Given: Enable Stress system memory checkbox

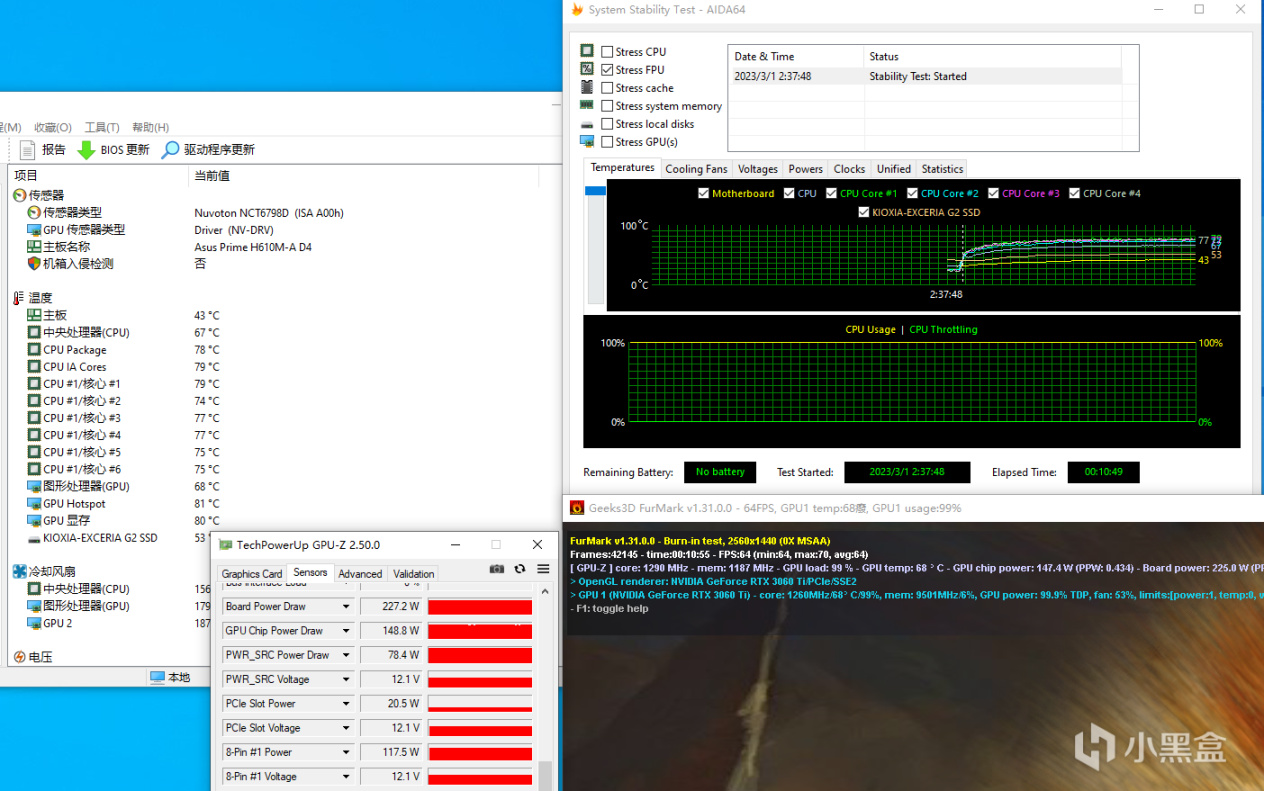Looking at the screenshot, I should pyautogui.click(x=607, y=106).
